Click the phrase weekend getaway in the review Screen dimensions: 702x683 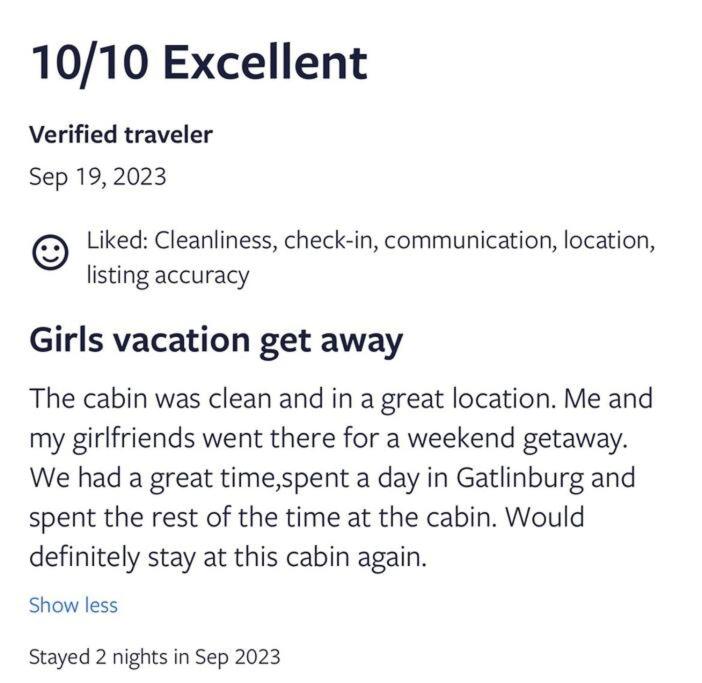(516, 439)
